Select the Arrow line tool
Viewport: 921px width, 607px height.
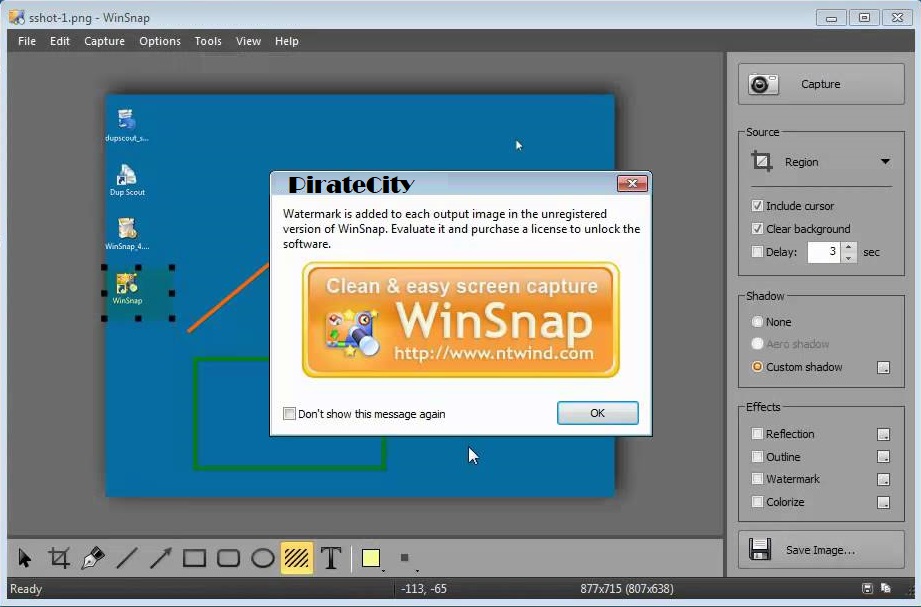(x=160, y=558)
